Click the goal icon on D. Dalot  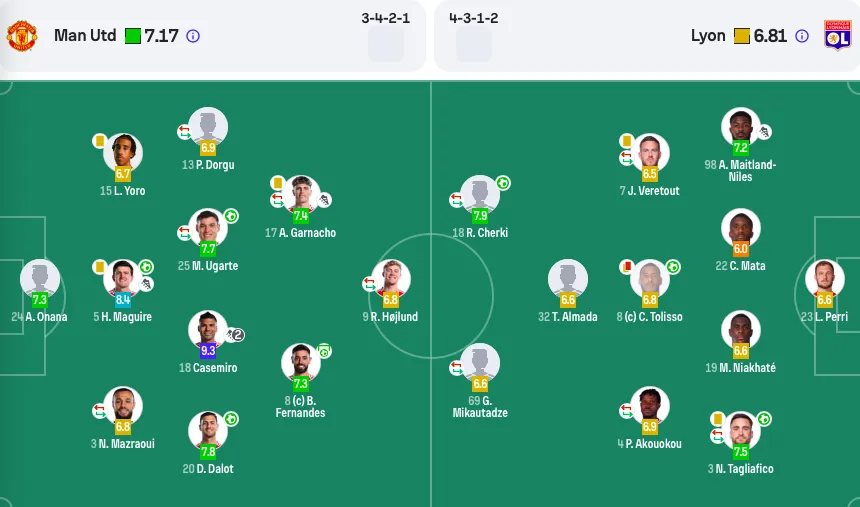231,419
